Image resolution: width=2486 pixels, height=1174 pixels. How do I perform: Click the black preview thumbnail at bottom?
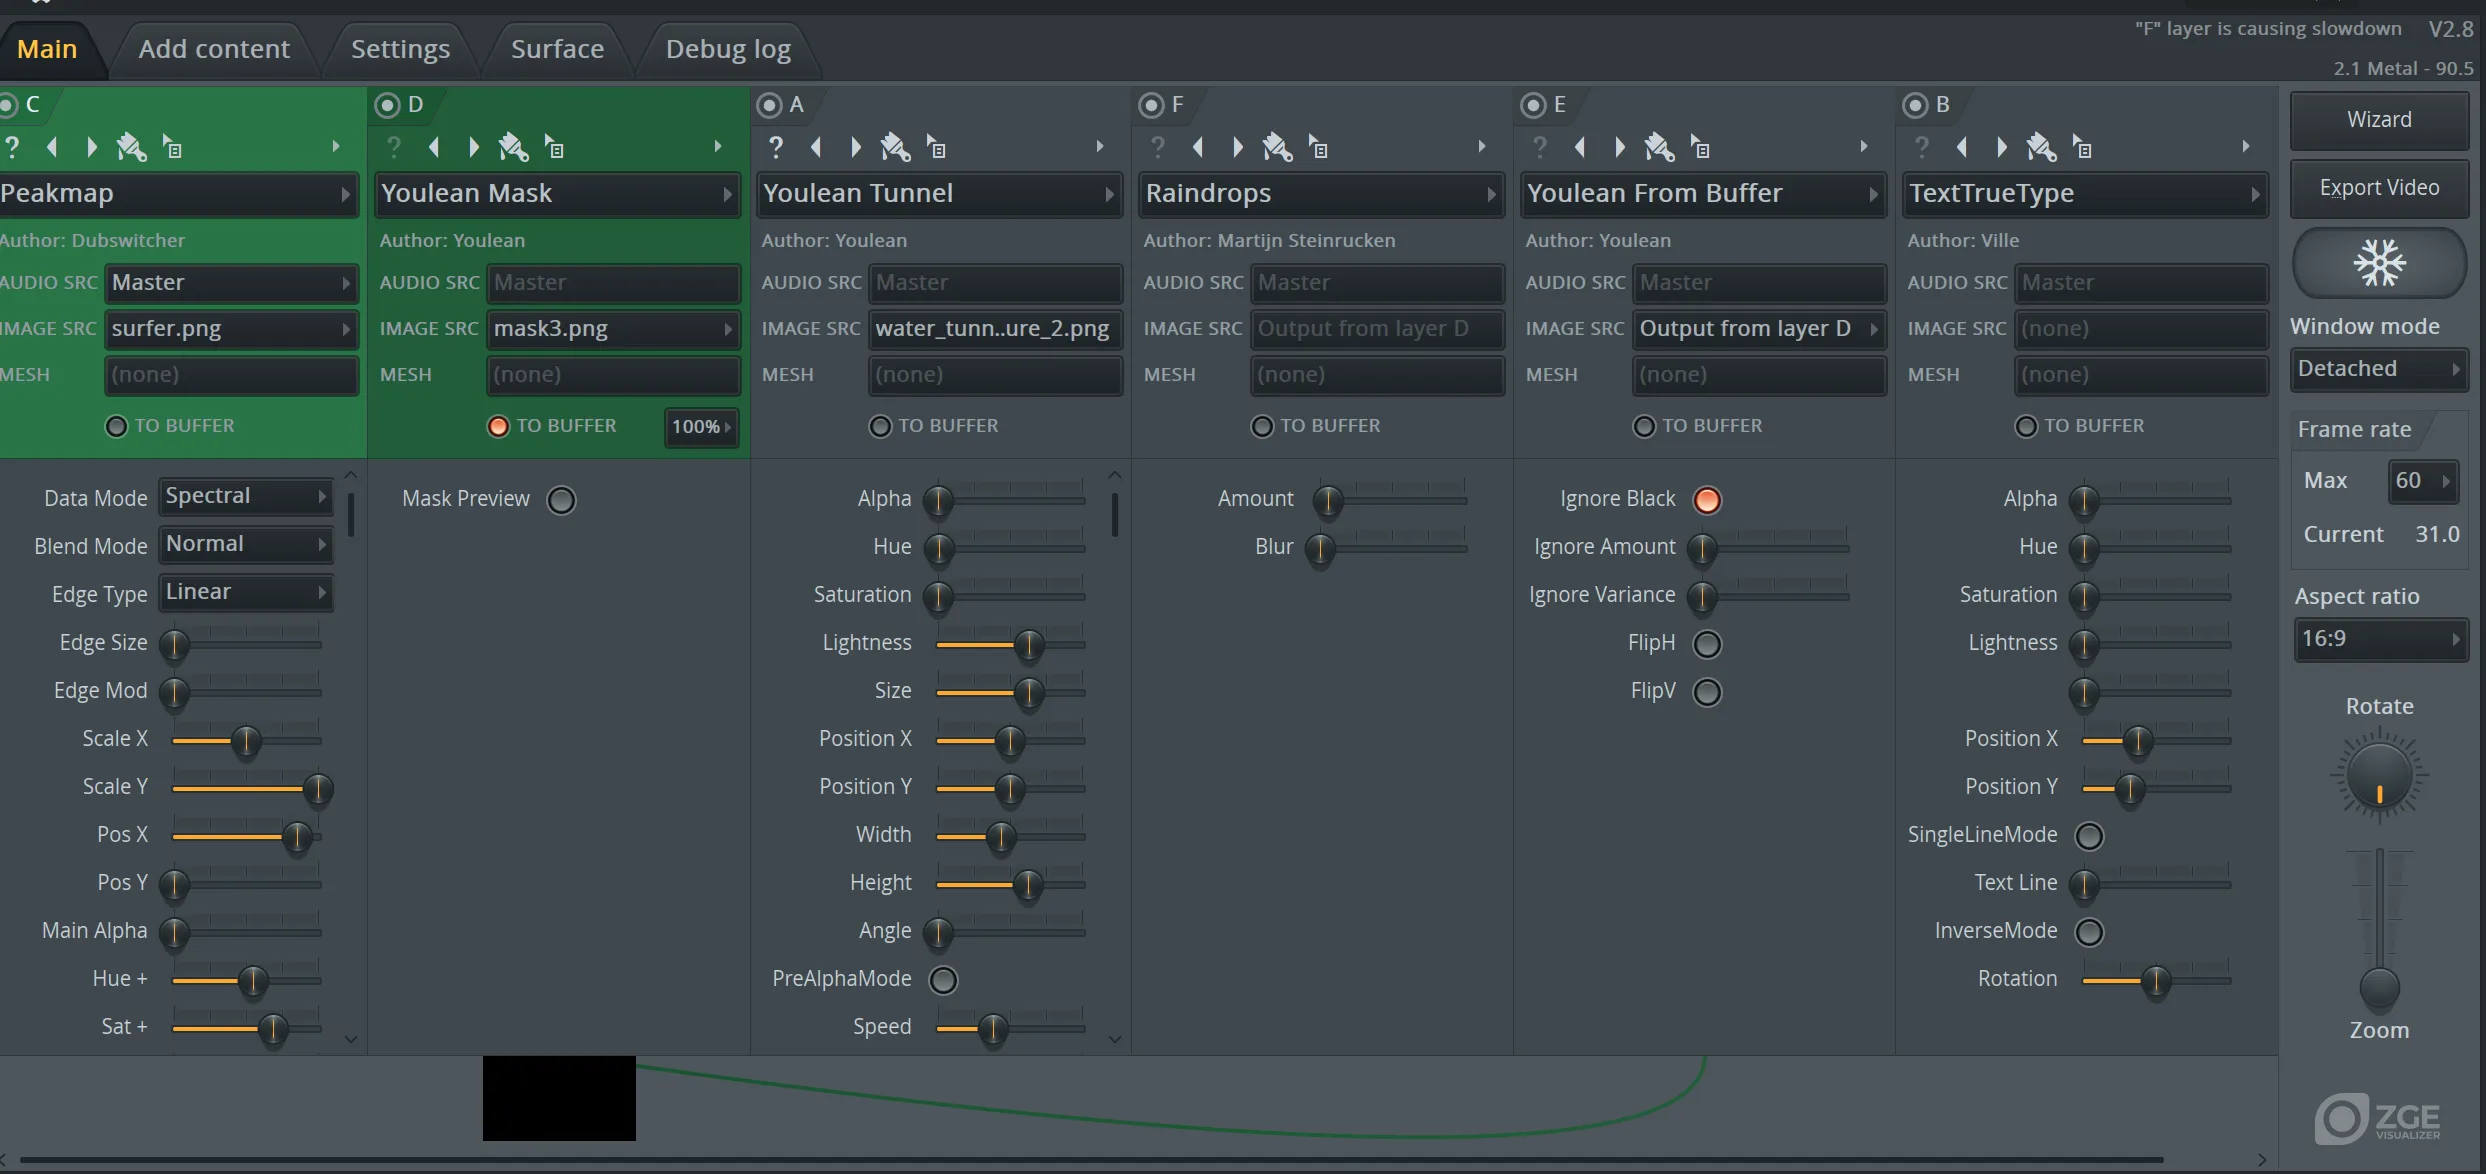[x=559, y=1098]
